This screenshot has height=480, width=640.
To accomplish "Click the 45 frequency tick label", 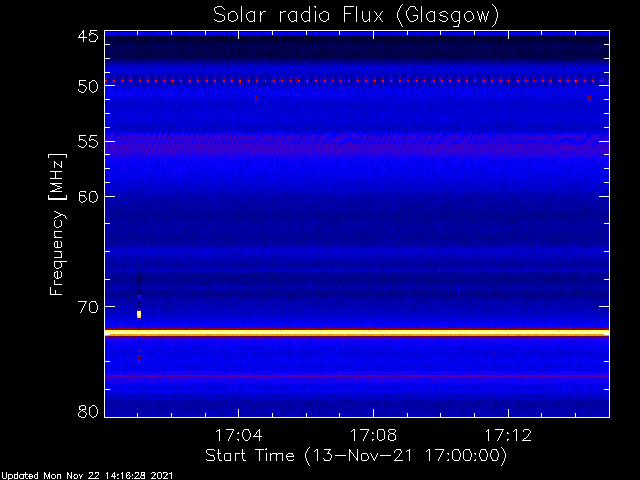I will 88,36.
